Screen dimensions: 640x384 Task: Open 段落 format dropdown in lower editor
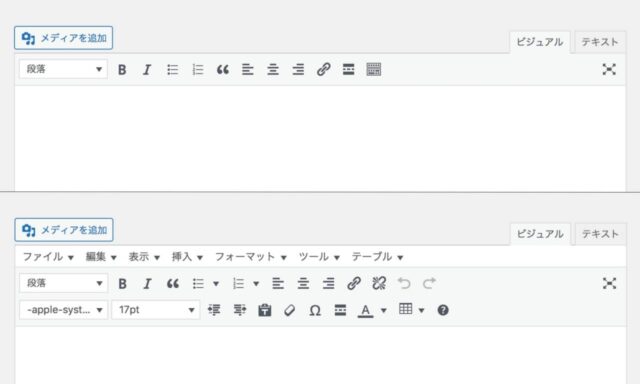[x=64, y=283]
